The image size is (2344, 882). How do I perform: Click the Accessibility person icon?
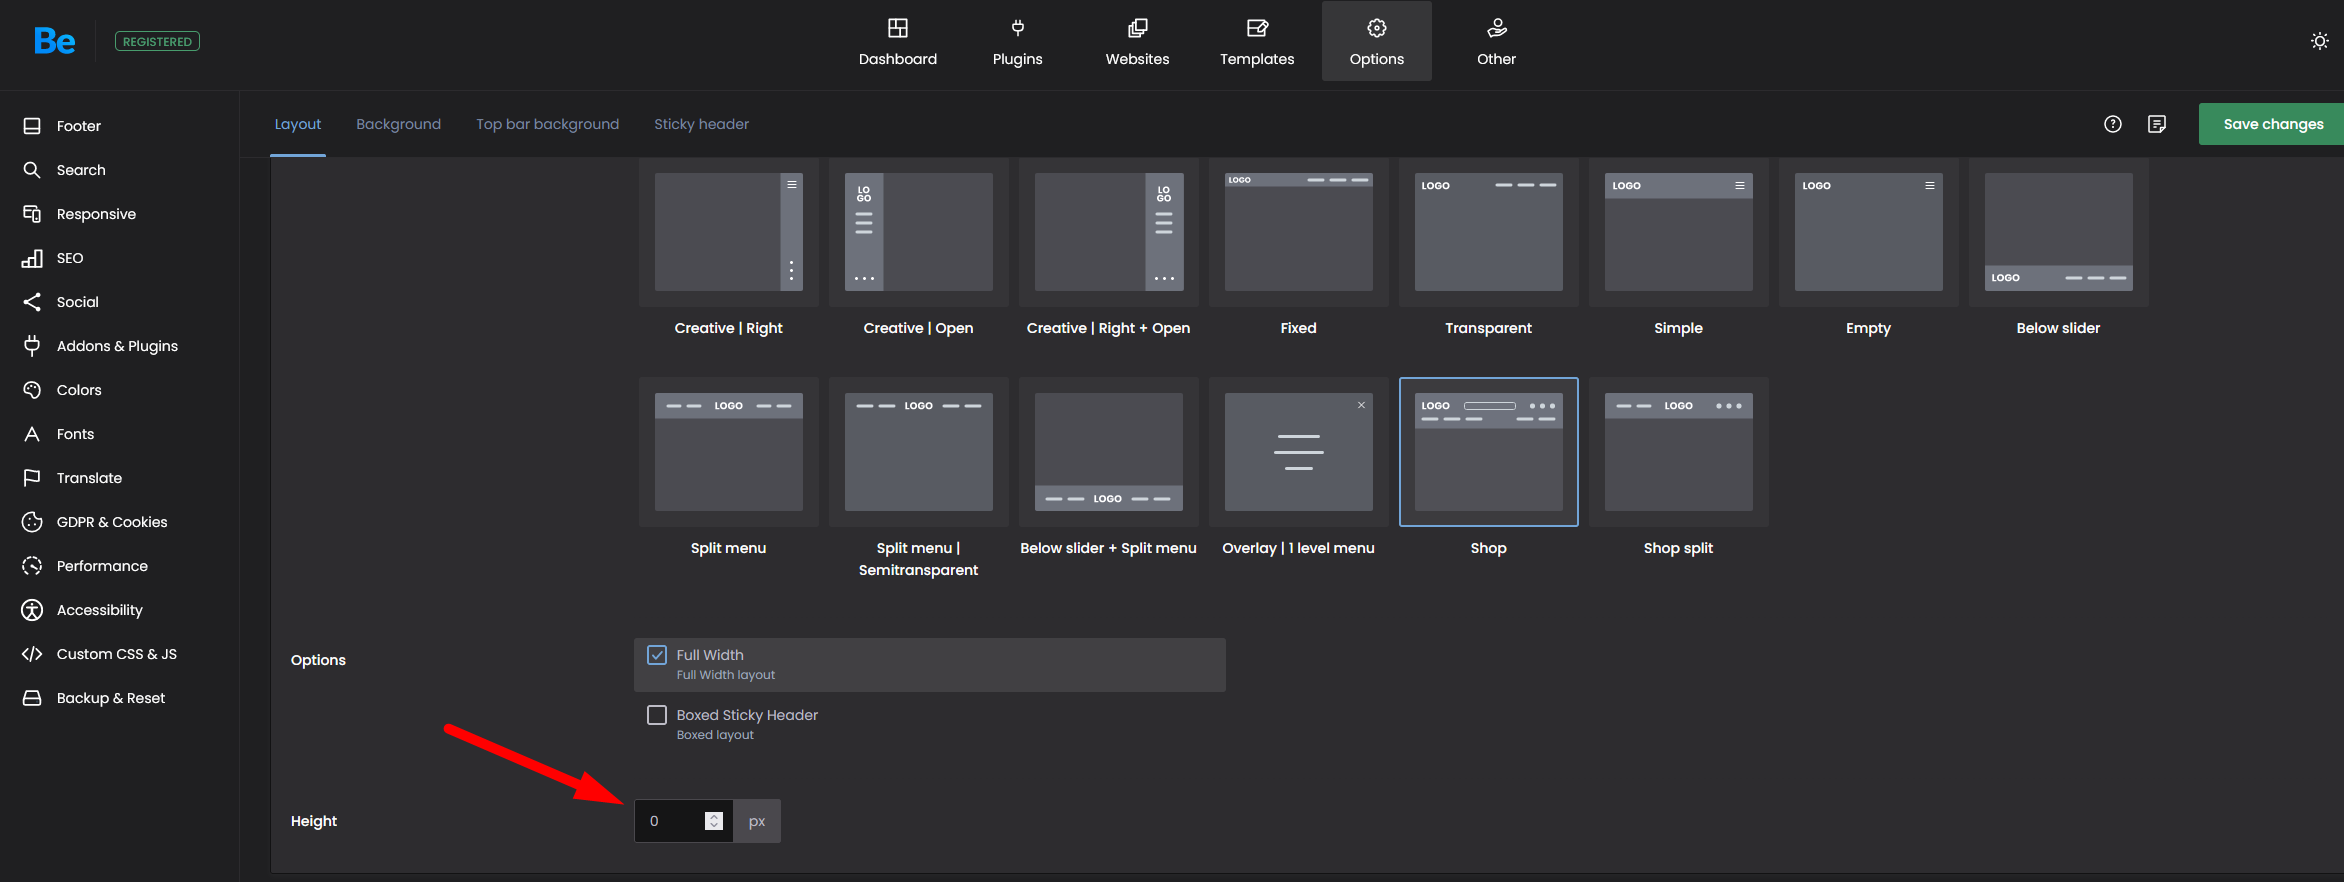32,610
